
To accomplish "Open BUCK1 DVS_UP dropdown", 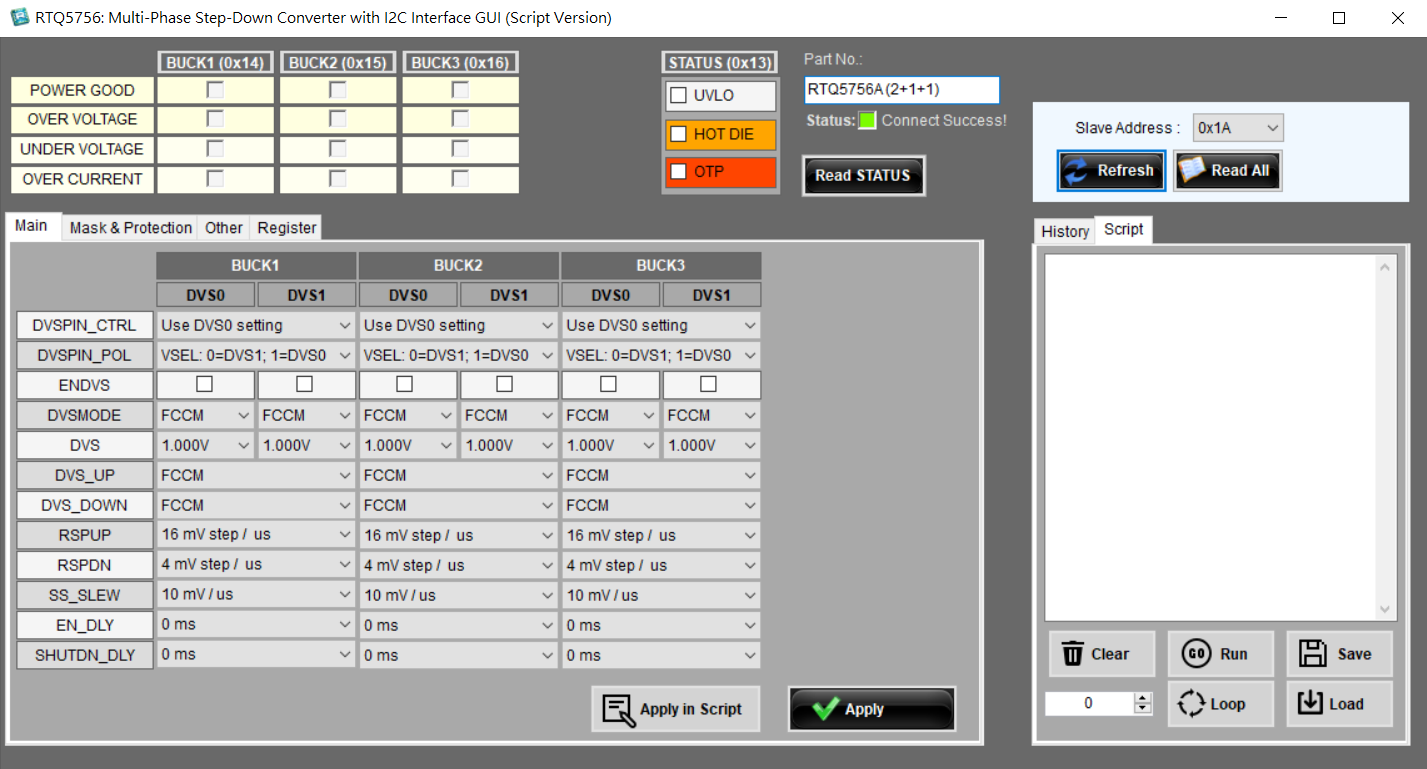I will point(256,475).
